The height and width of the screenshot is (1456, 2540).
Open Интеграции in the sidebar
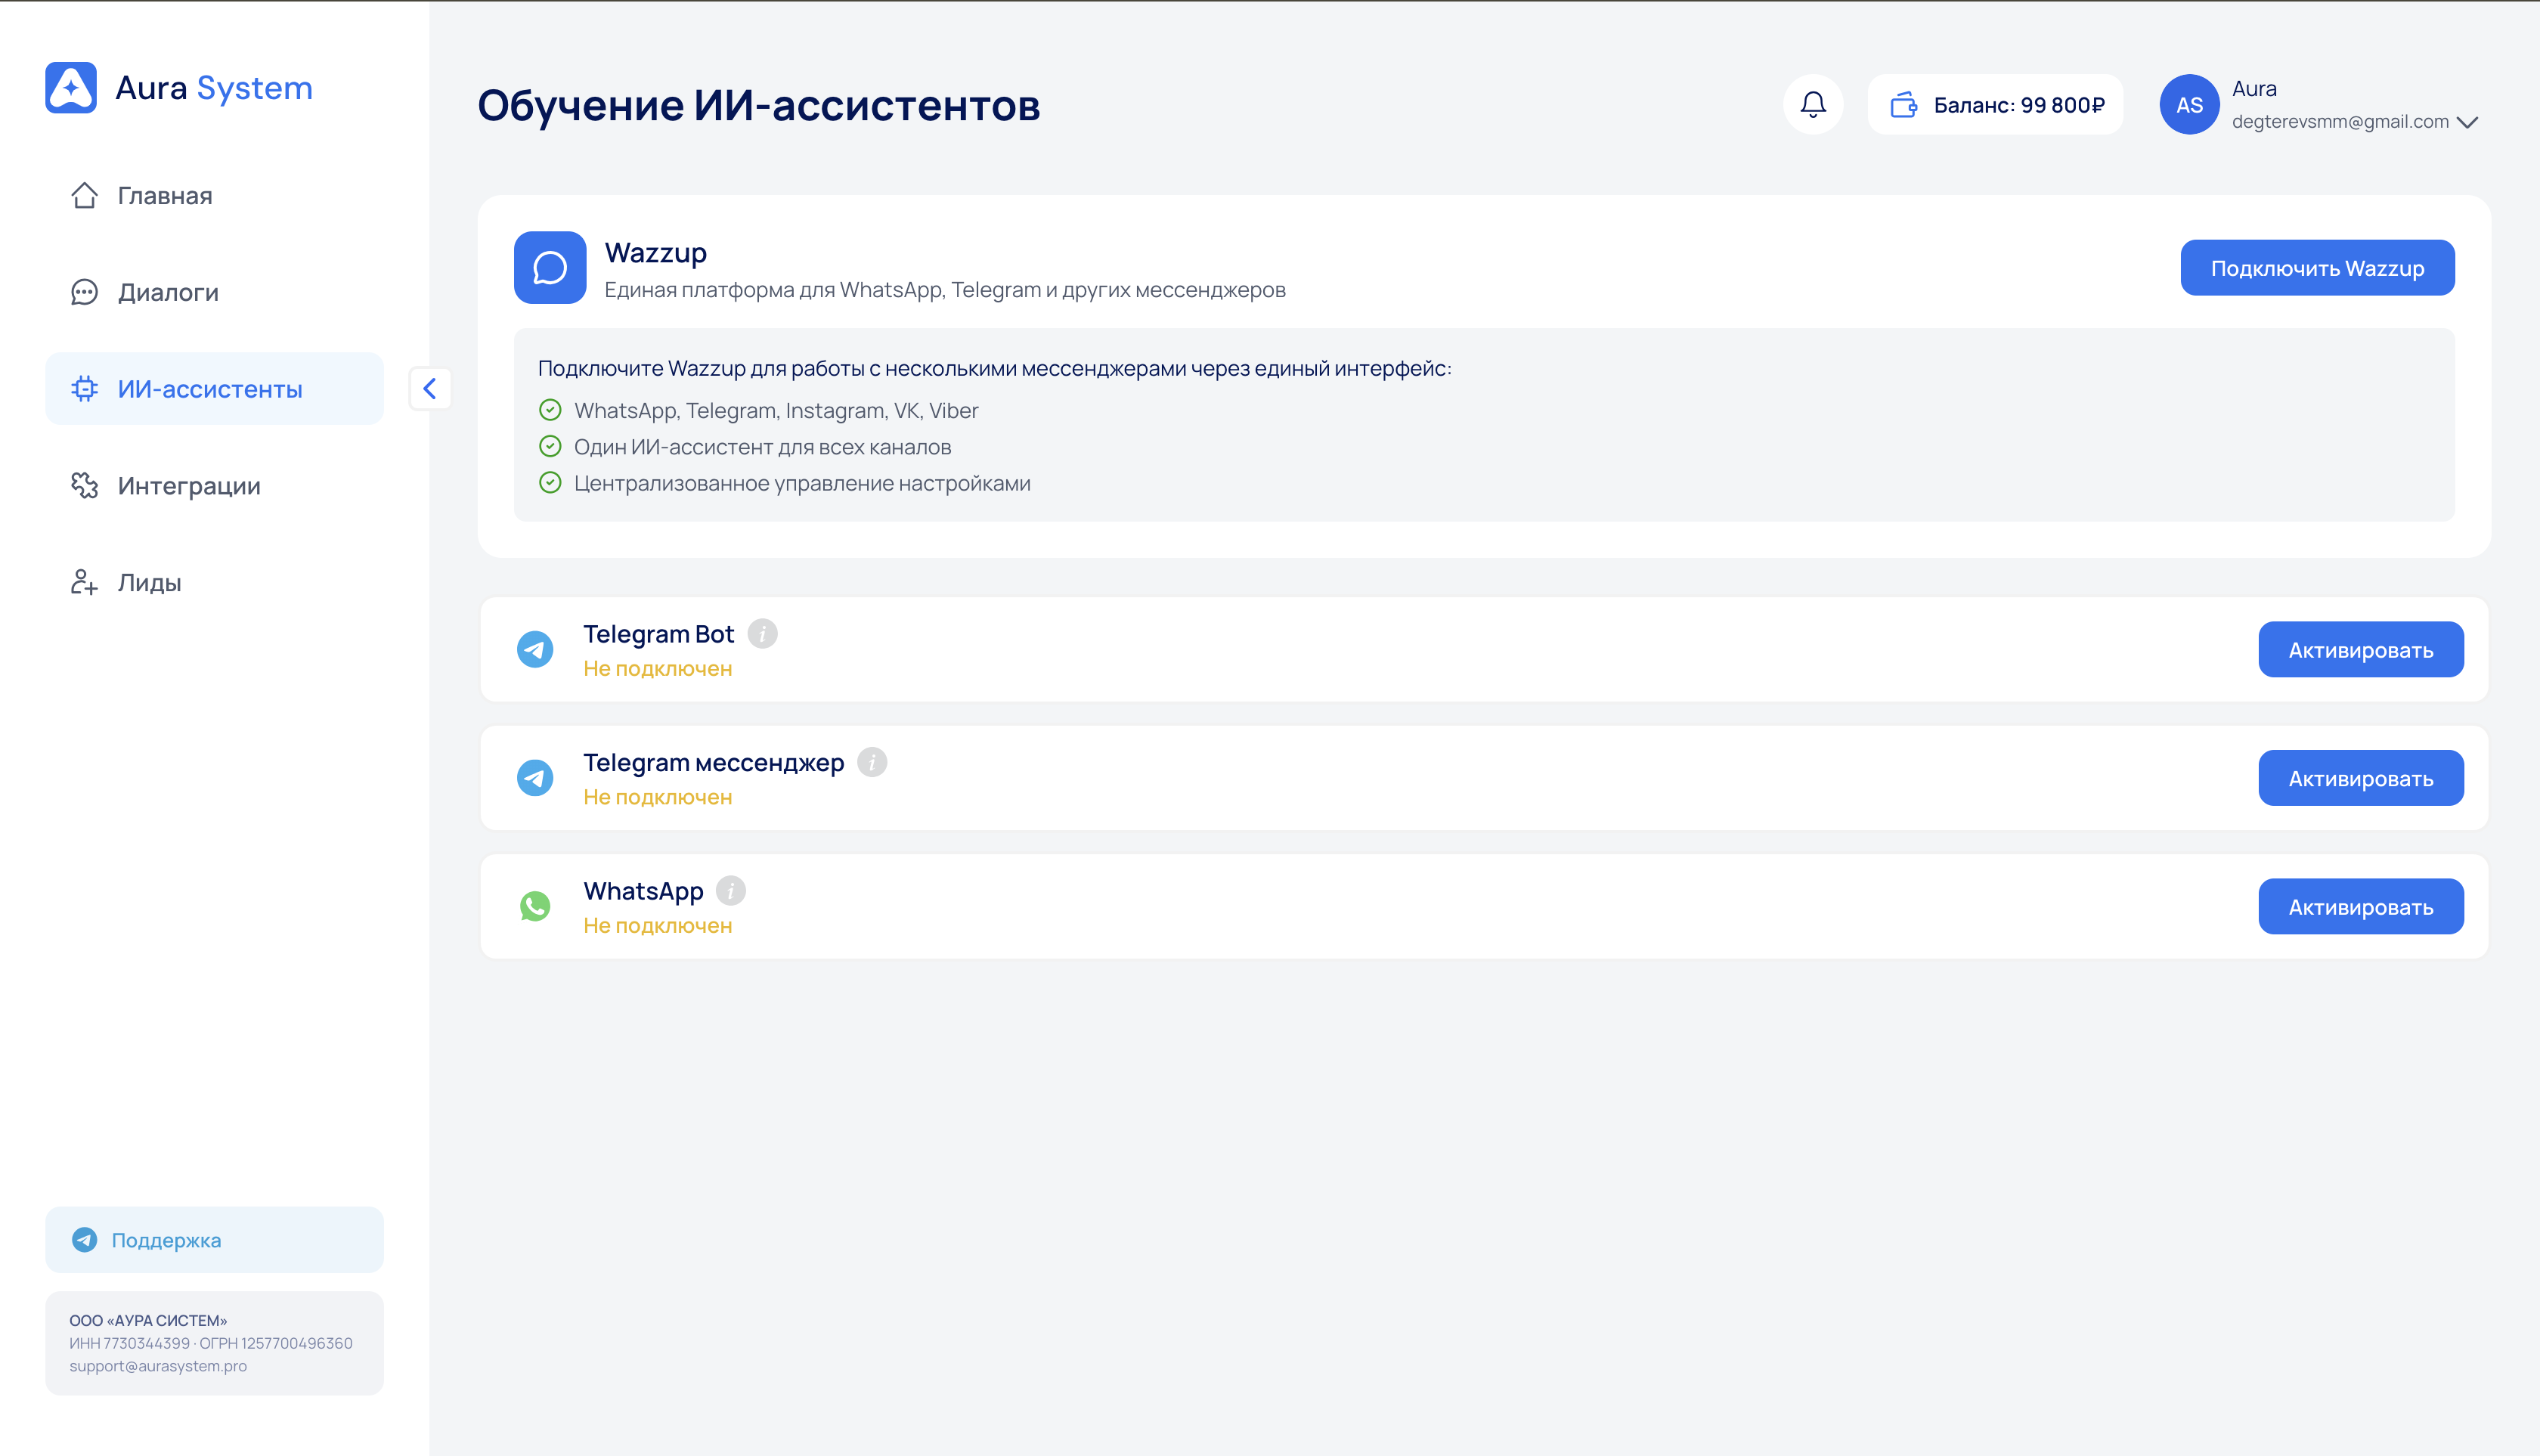tap(188, 485)
